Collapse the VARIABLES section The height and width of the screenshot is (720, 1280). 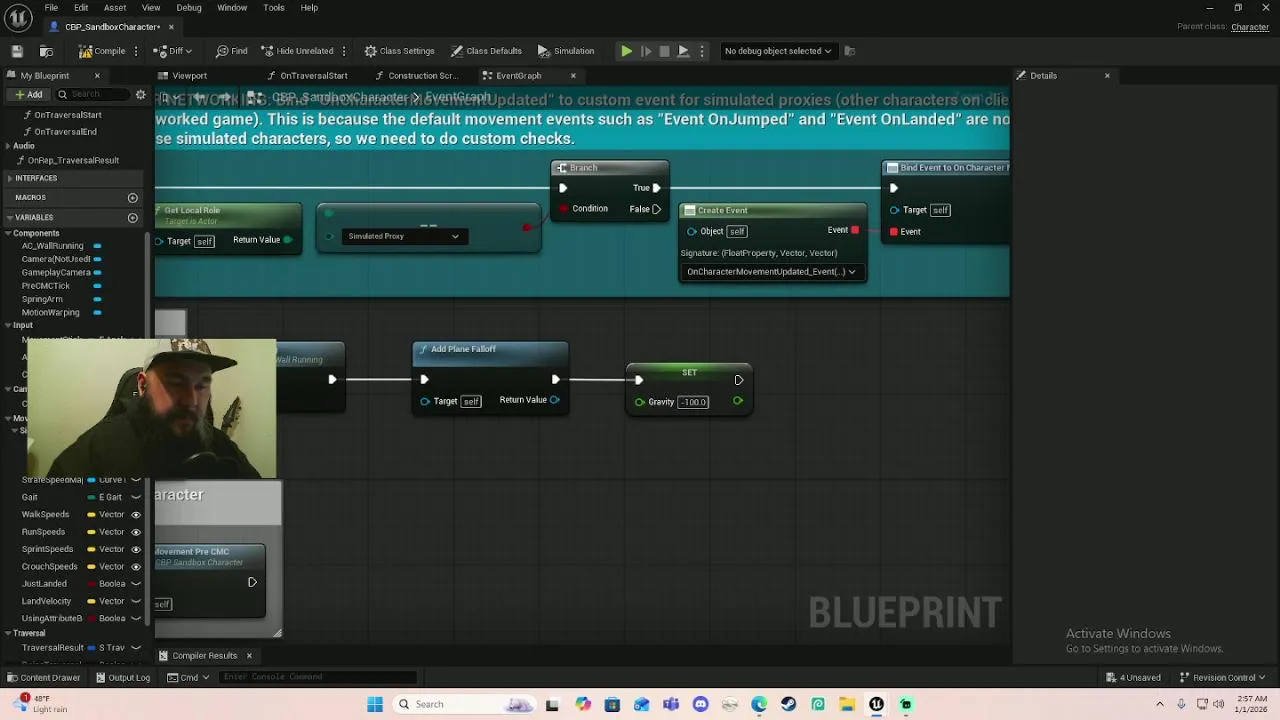[9, 217]
